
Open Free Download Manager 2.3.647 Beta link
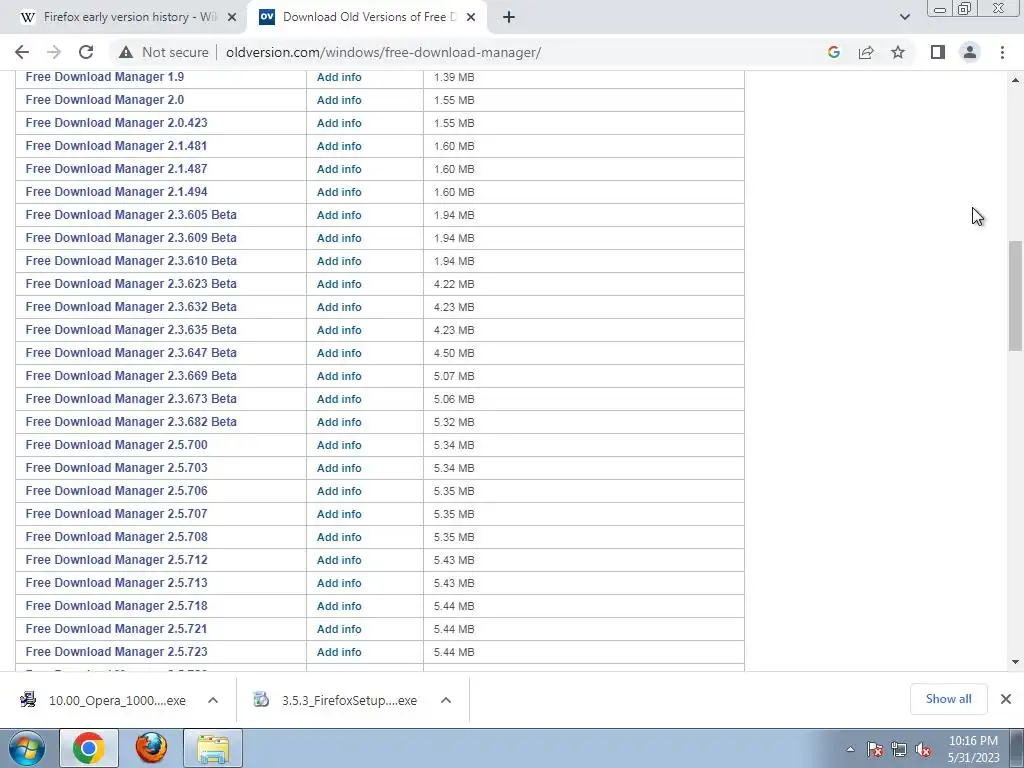pos(131,353)
